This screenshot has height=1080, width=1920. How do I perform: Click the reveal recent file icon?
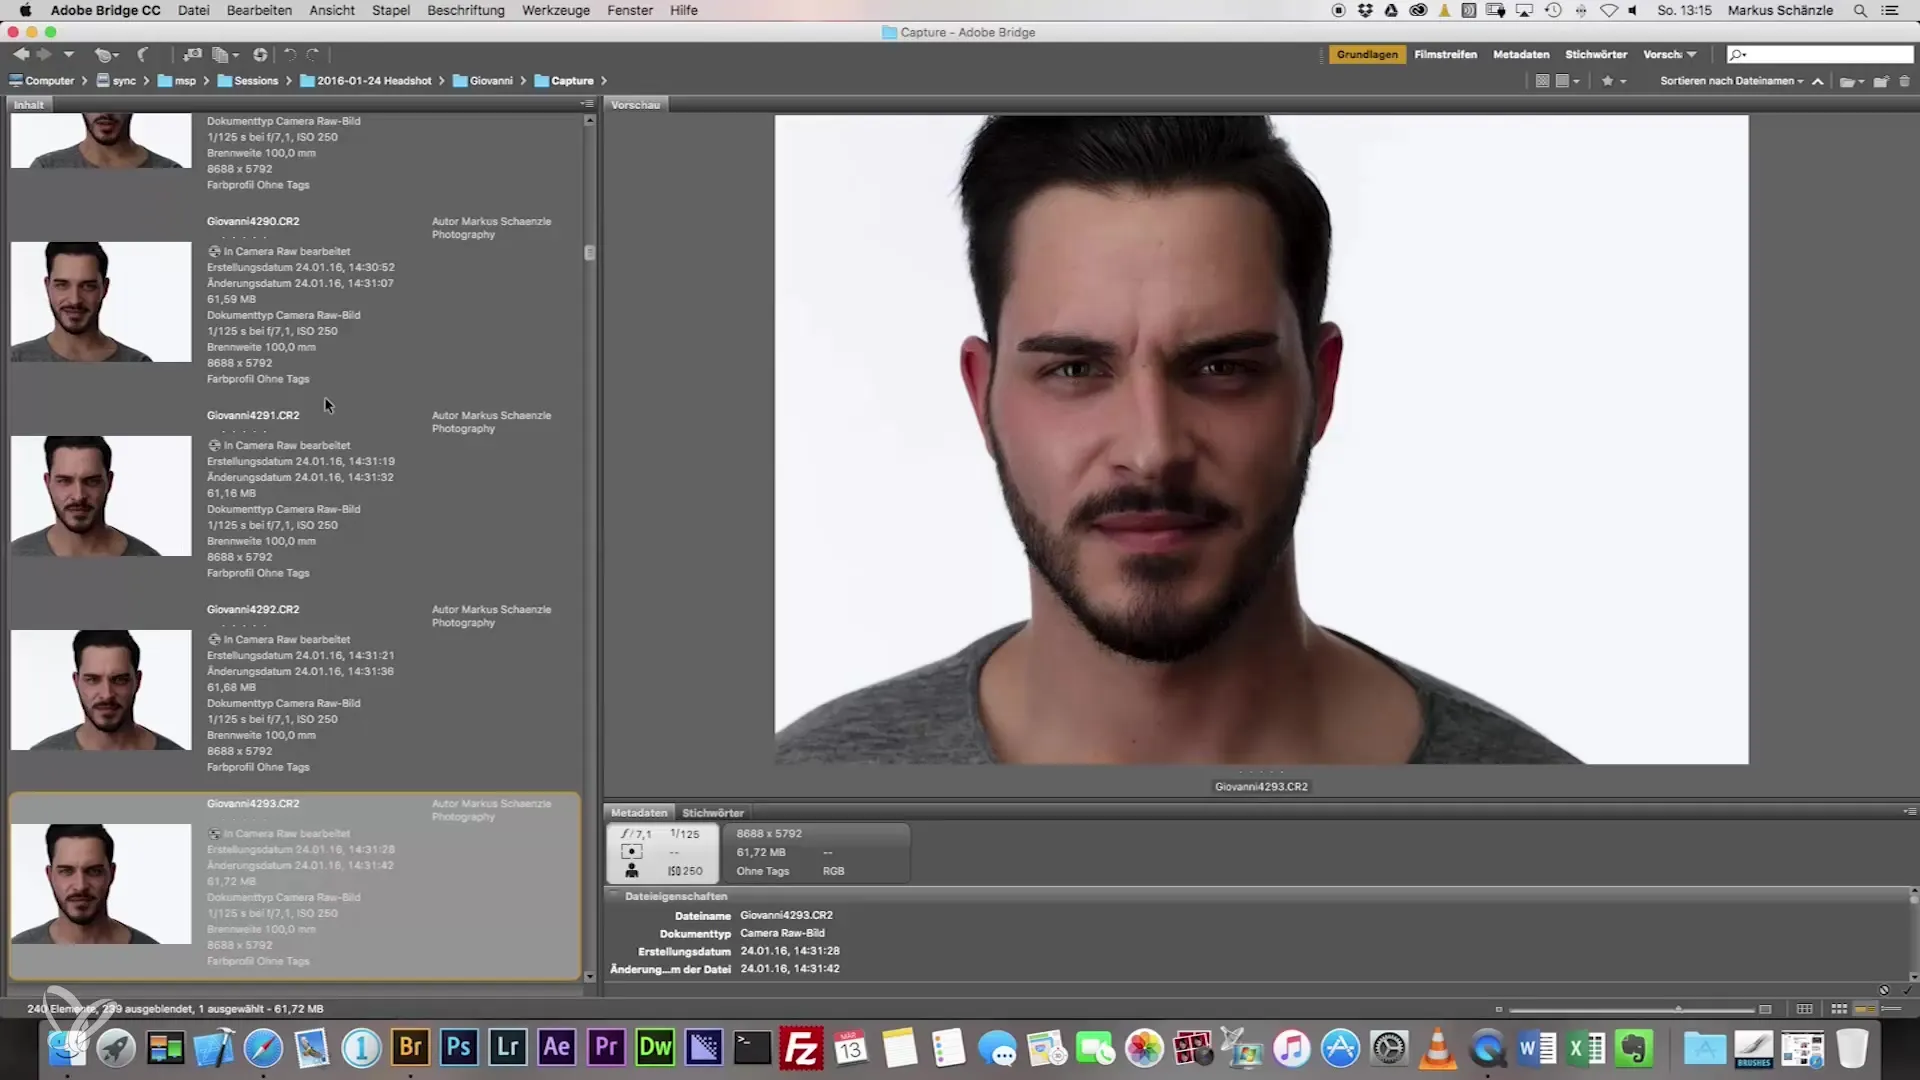tap(104, 55)
